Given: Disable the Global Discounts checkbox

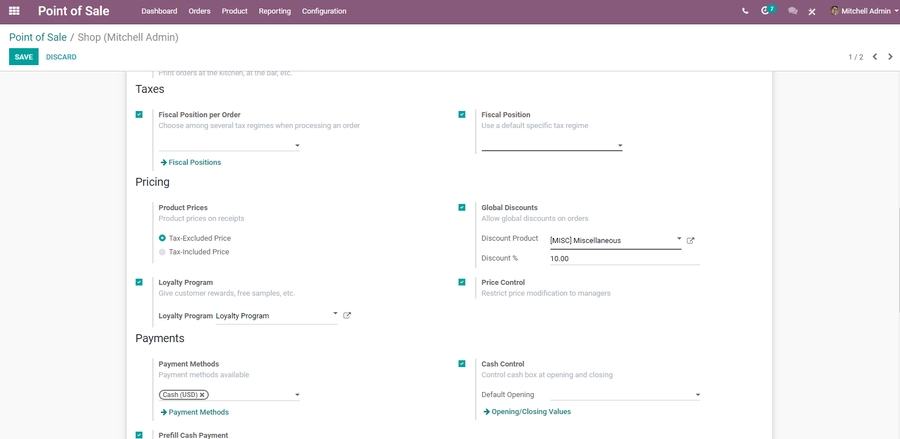Looking at the screenshot, I should pyautogui.click(x=462, y=208).
